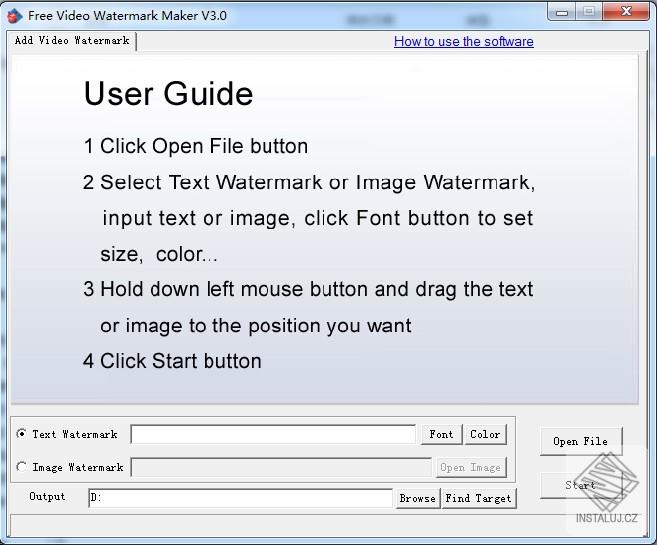Click the Start button
Image resolution: width=657 pixels, height=545 pixels.
click(581, 485)
